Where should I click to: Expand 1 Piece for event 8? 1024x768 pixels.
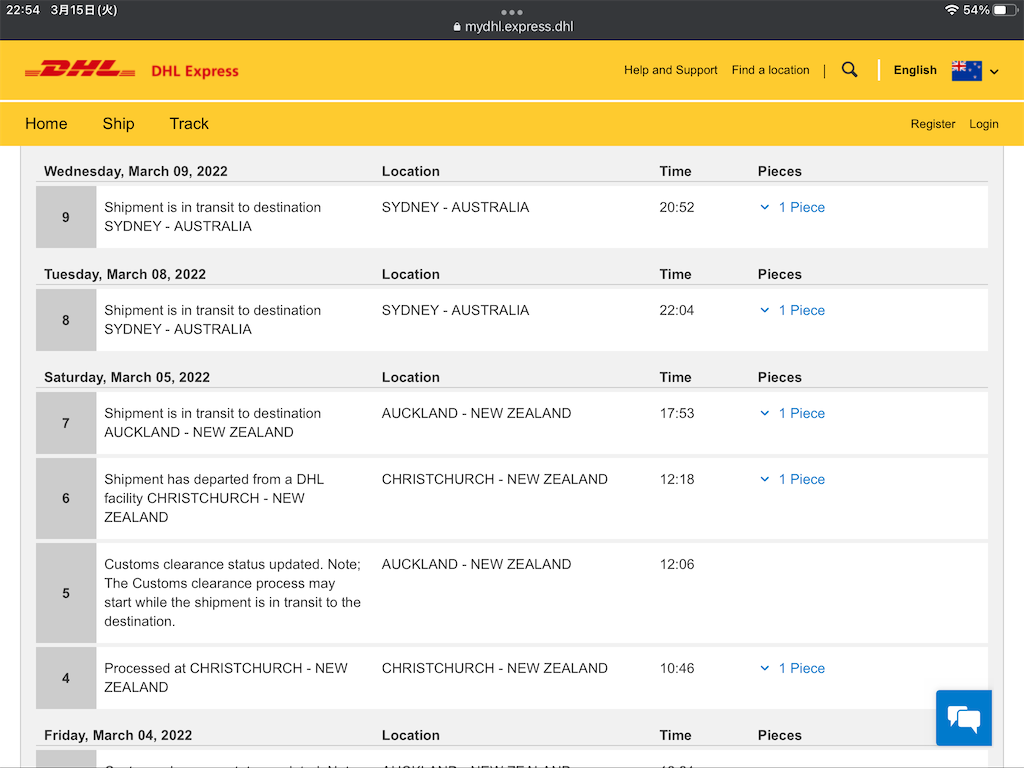pyautogui.click(x=792, y=310)
